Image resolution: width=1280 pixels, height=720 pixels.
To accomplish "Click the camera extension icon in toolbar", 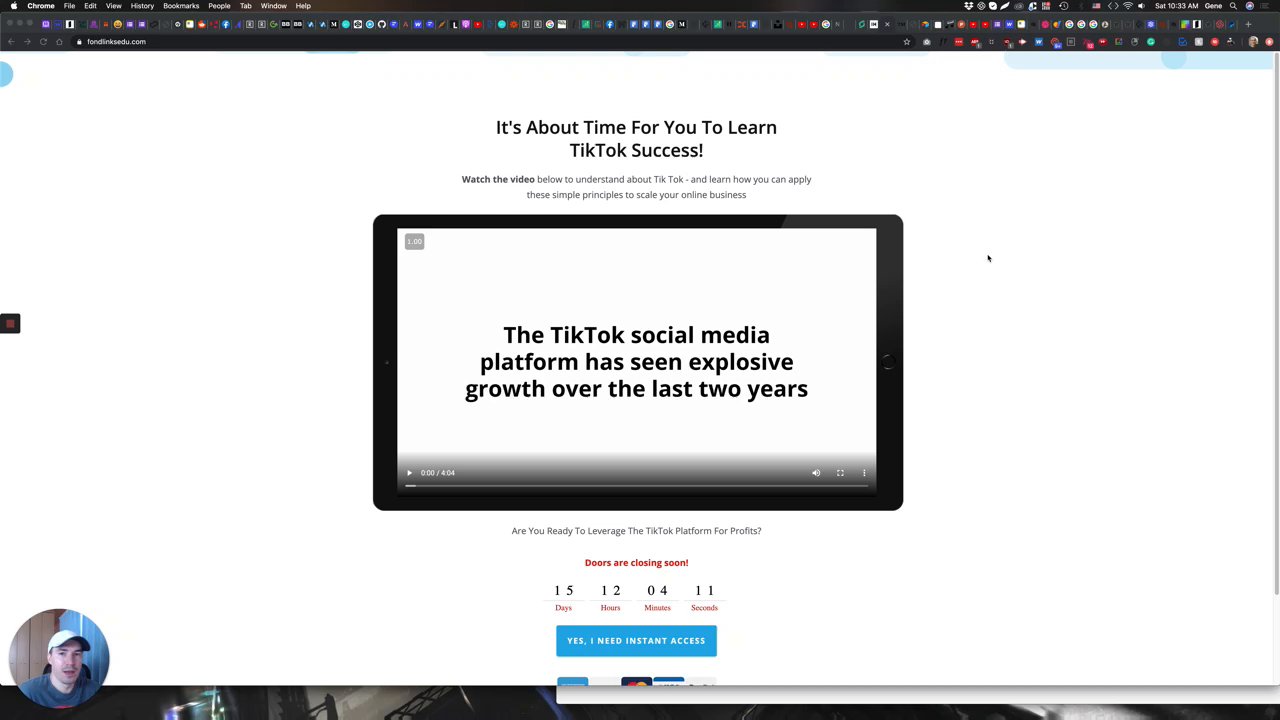I will coord(926,42).
